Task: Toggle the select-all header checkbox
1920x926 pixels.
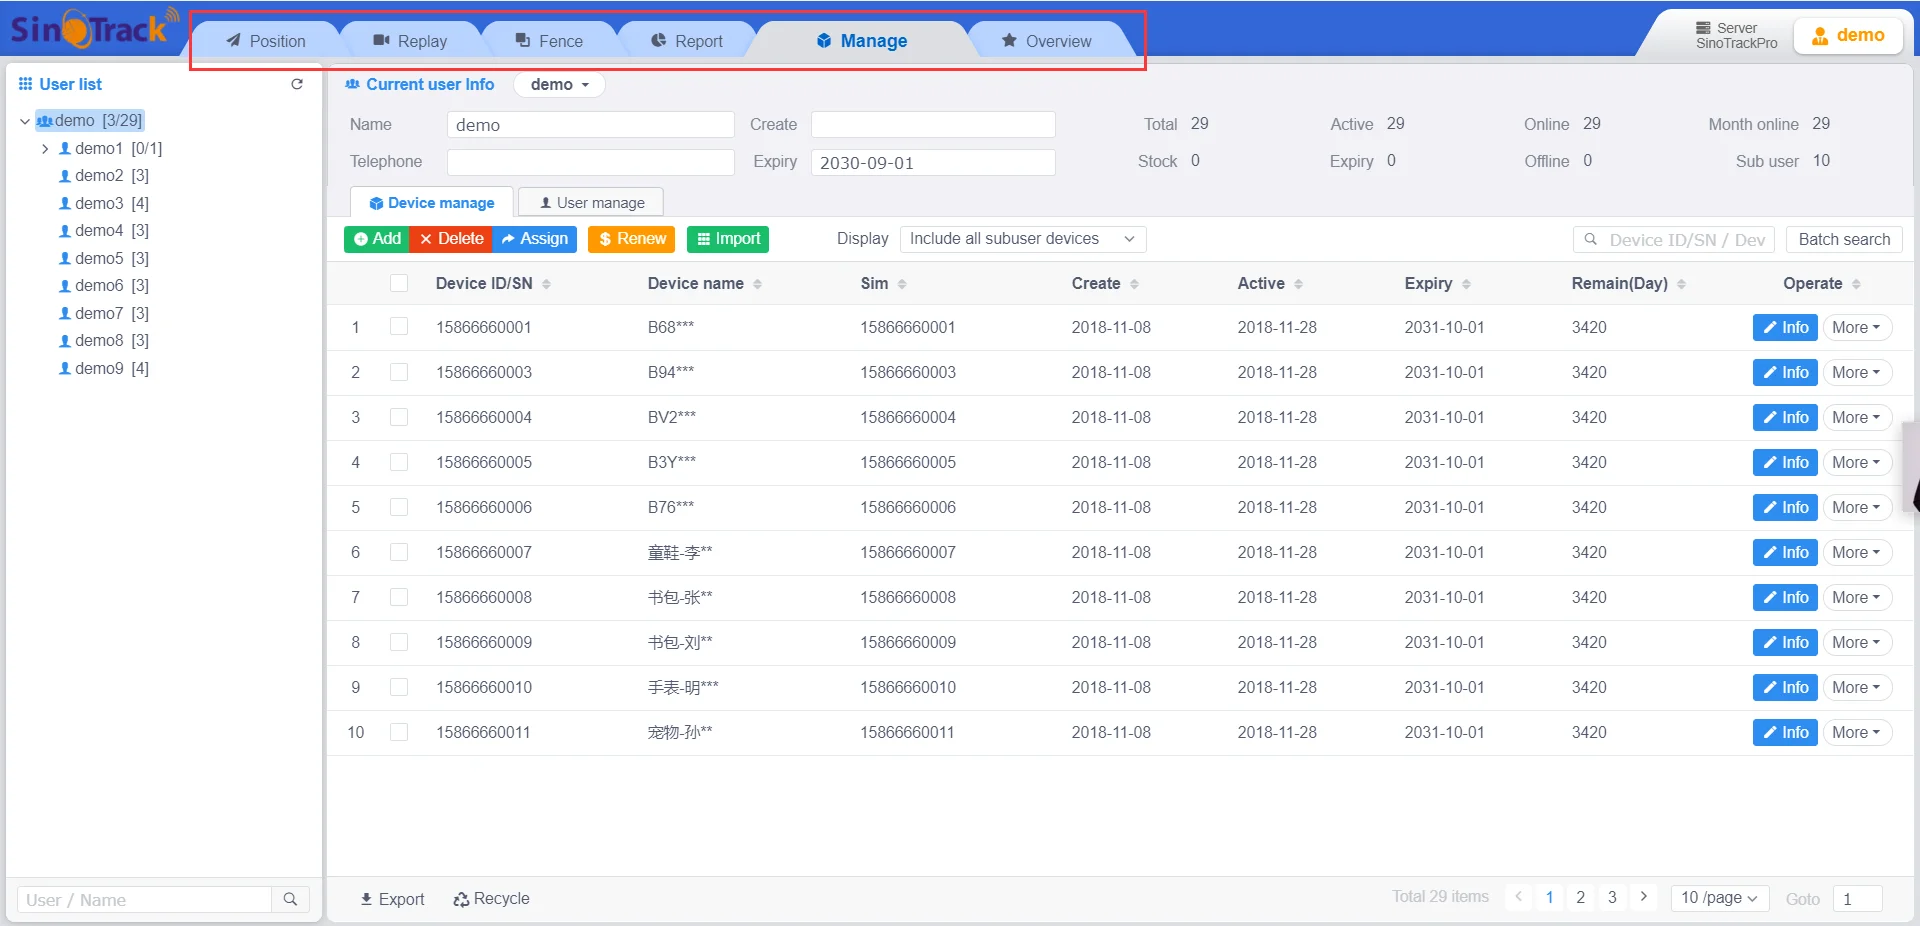Action: tap(399, 283)
